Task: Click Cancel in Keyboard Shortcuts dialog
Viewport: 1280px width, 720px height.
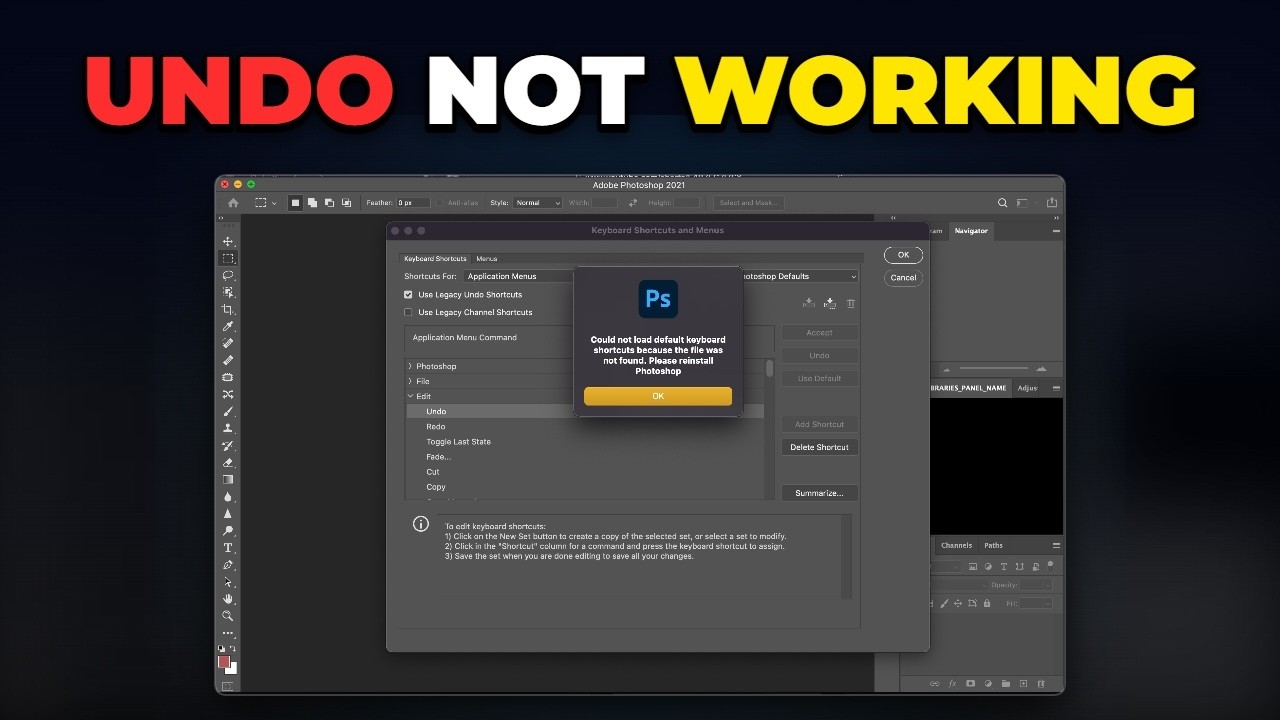Action: click(903, 277)
